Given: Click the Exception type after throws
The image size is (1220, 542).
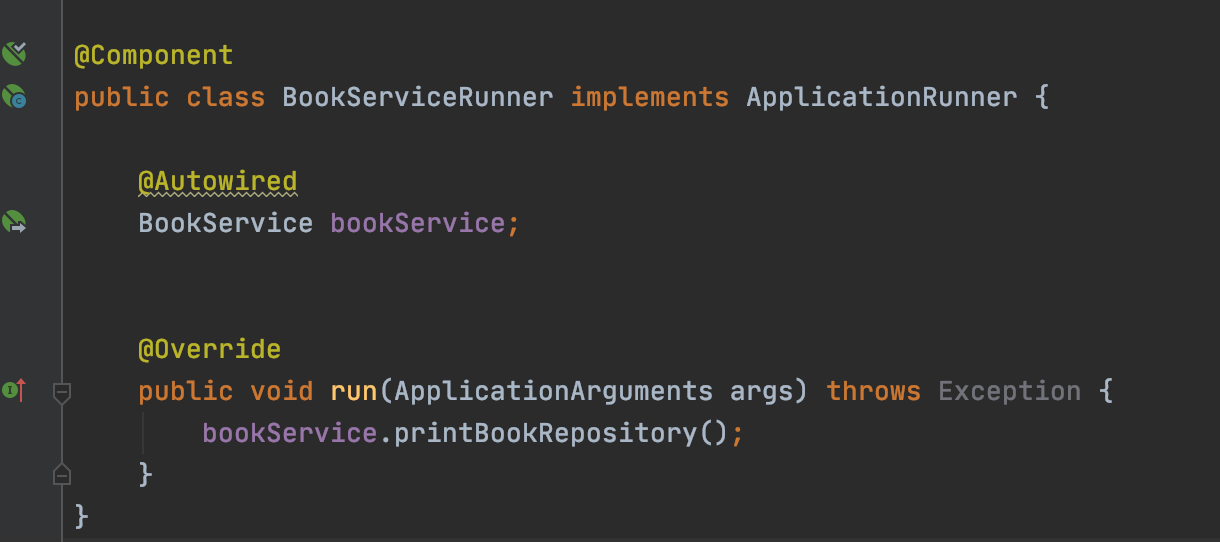Looking at the screenshot, I should point(1010,391).
